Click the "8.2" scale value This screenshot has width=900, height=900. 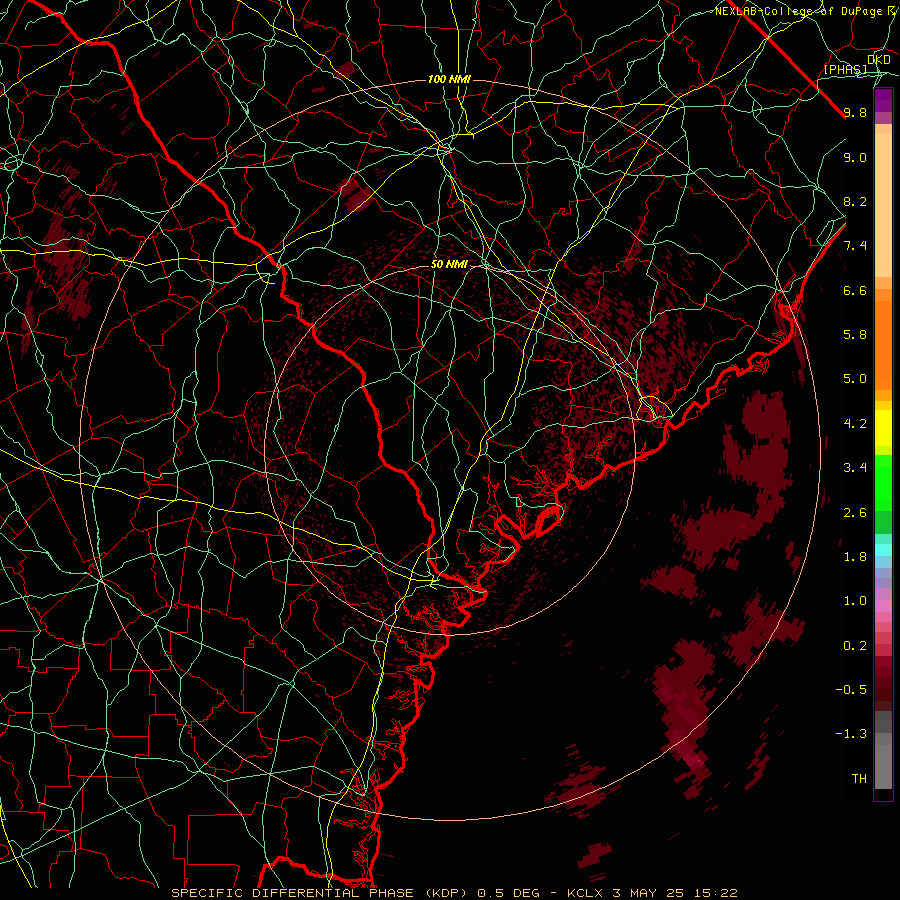(x=855, y=201)
